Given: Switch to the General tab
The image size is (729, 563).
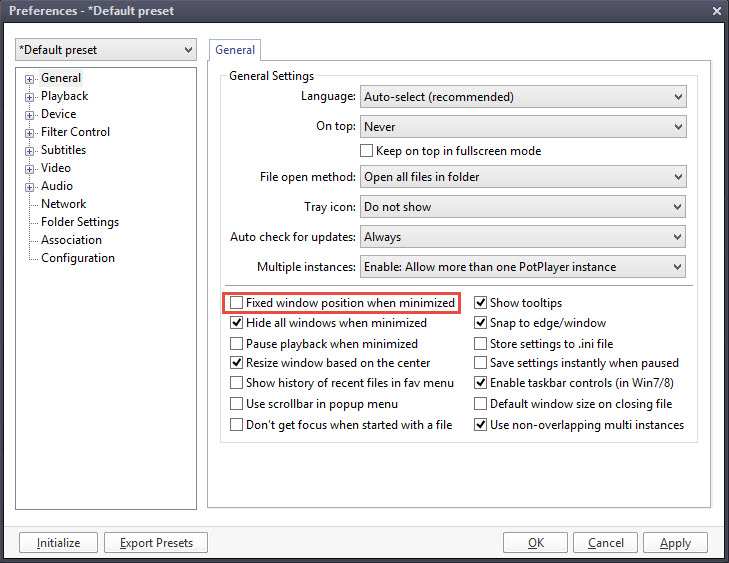Looking at the screenshot, I should click(x=235, y=49).
